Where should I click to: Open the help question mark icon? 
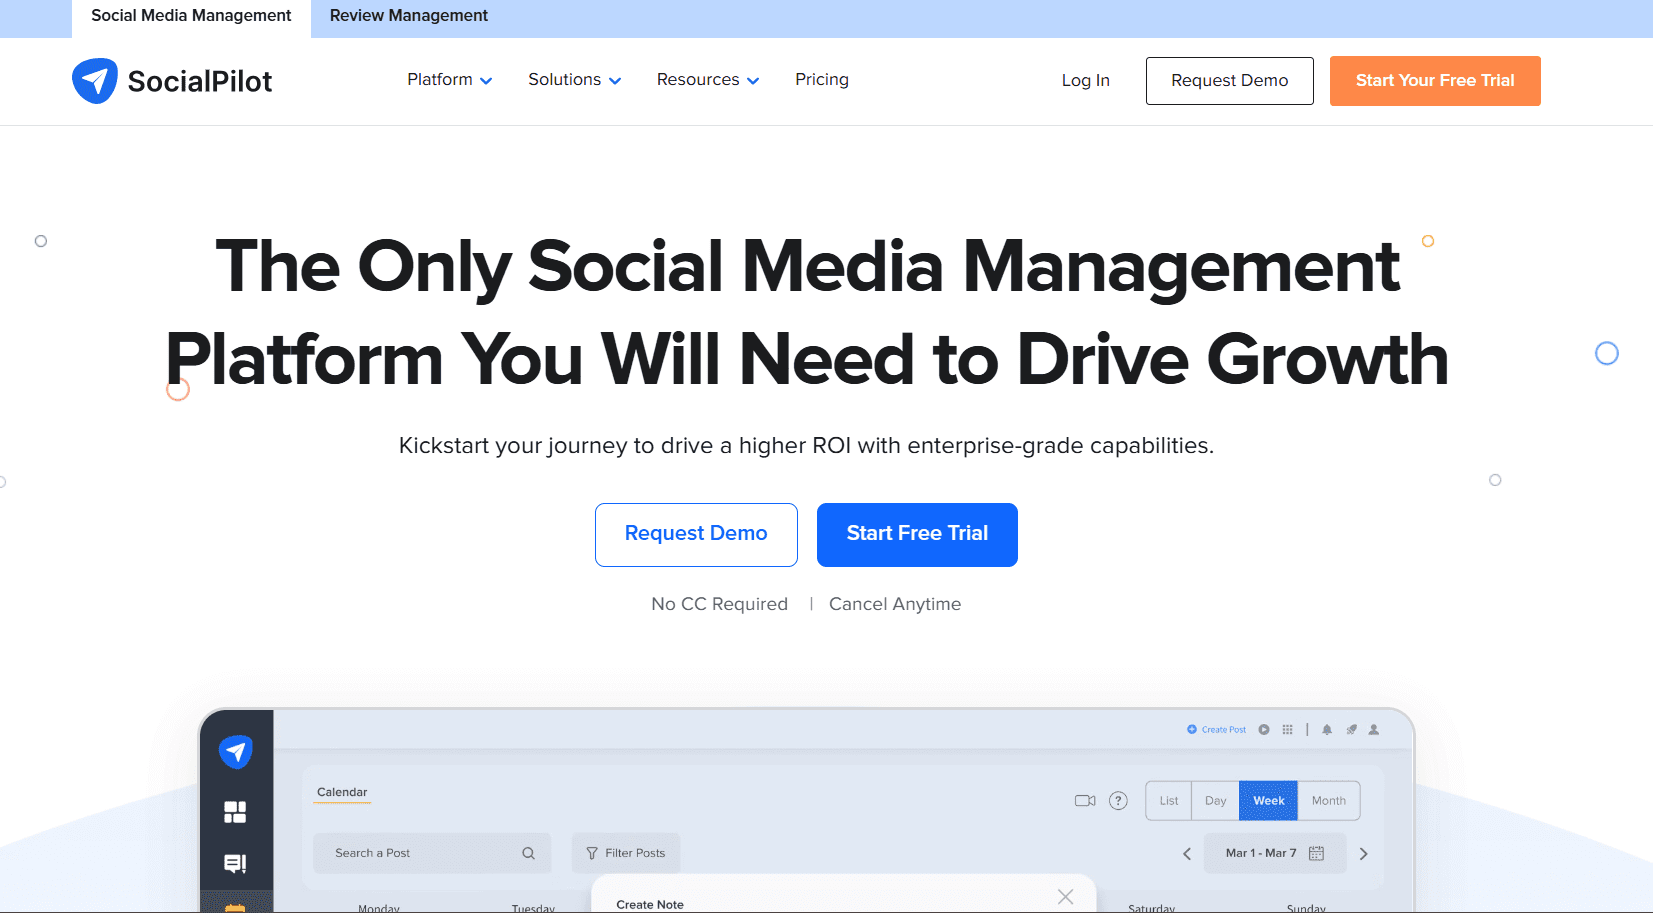point(1117,800)
